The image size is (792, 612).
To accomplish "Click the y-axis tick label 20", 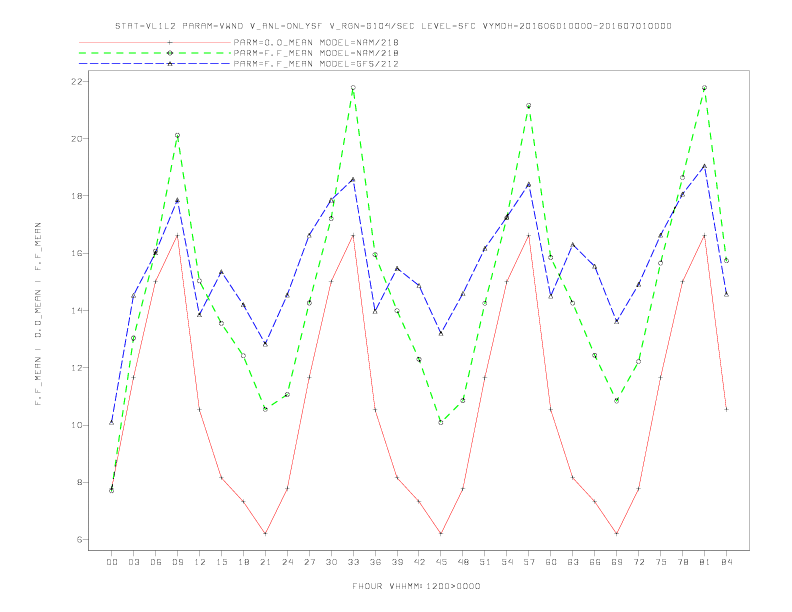I will click(79, 139).
